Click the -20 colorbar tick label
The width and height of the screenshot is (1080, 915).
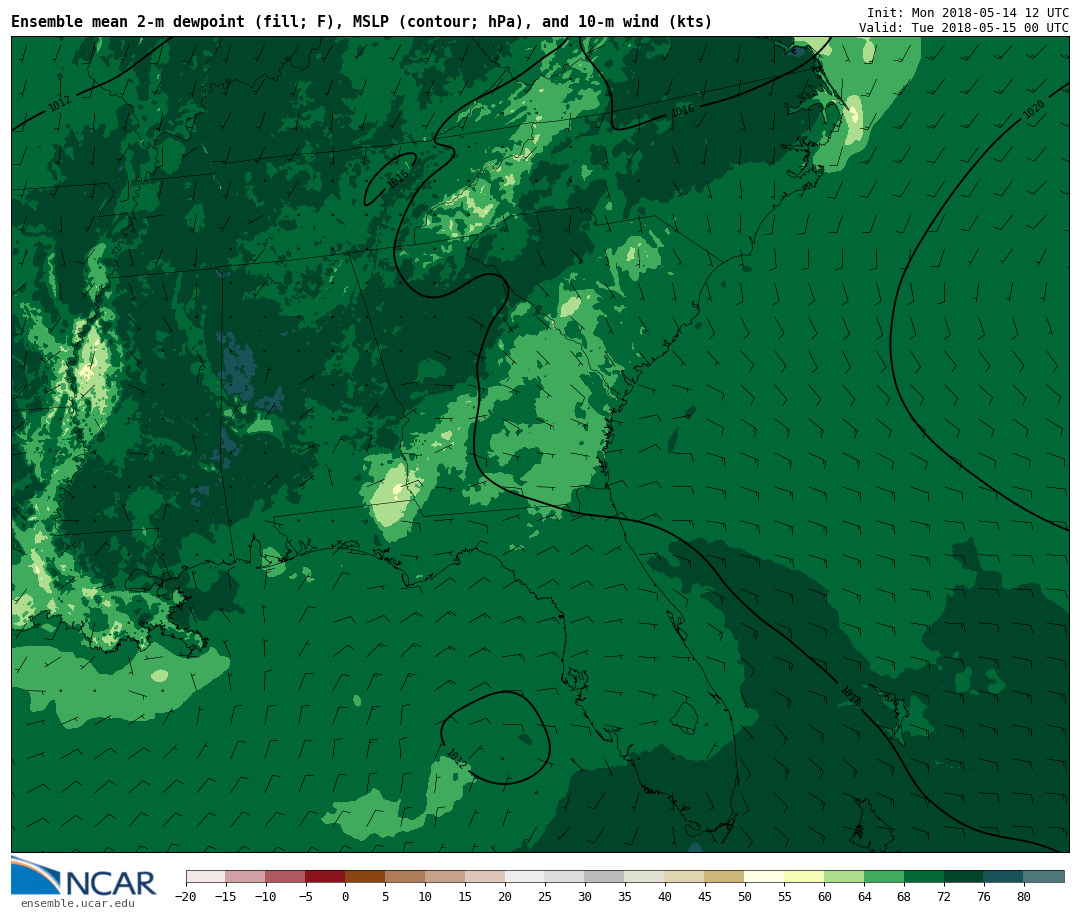(x=185, y=896)
